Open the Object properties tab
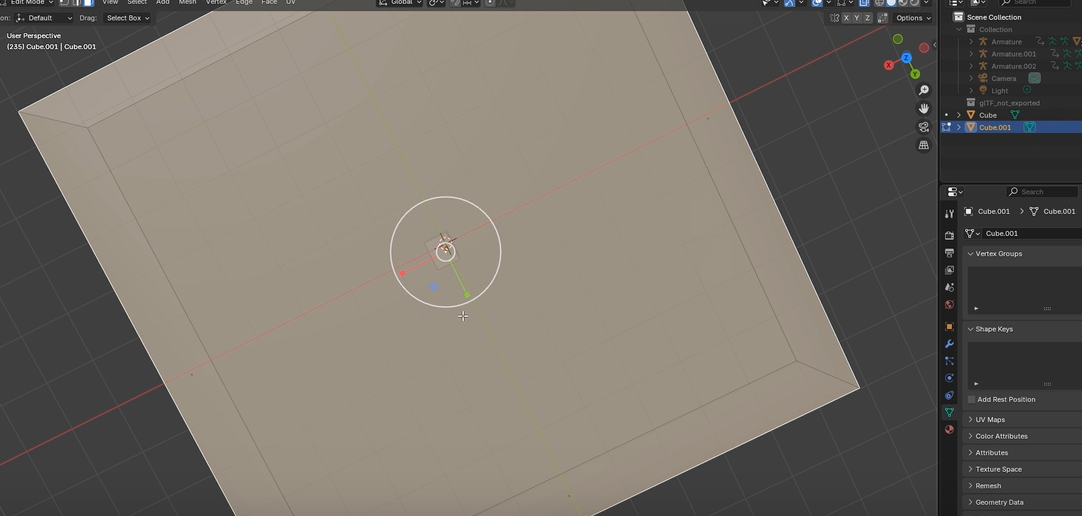 click(950, 327)
